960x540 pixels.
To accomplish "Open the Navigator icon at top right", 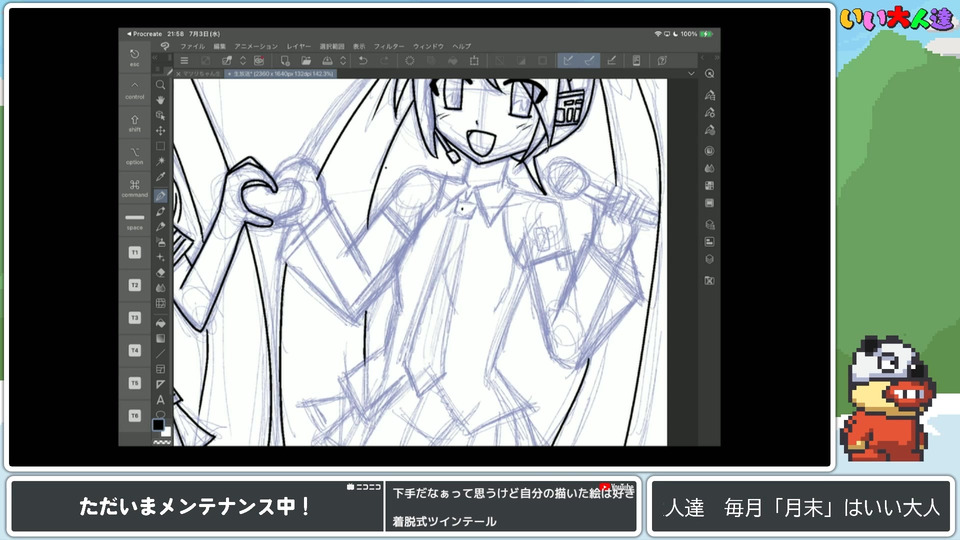I will pos(710,73).
